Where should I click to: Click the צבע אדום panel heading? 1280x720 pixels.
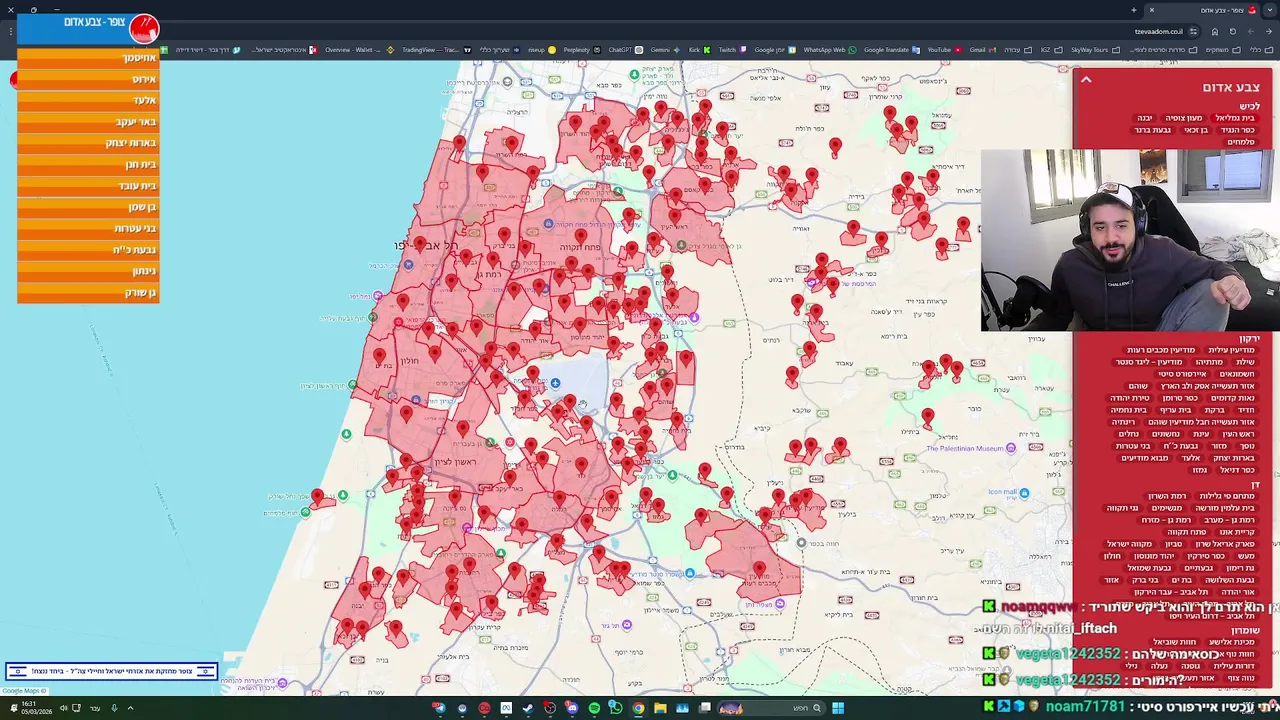coord(1231,87)
